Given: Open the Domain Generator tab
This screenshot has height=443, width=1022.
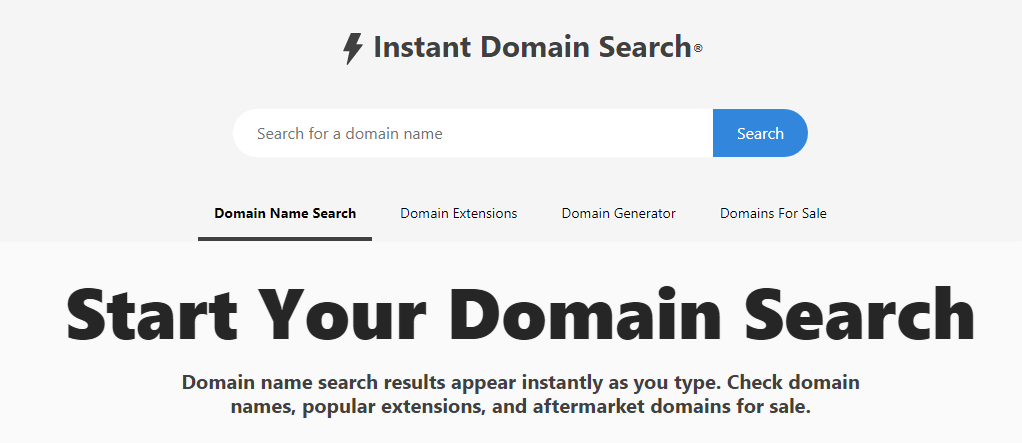Looking at the screenshot, I should click(x=619, y=214).
